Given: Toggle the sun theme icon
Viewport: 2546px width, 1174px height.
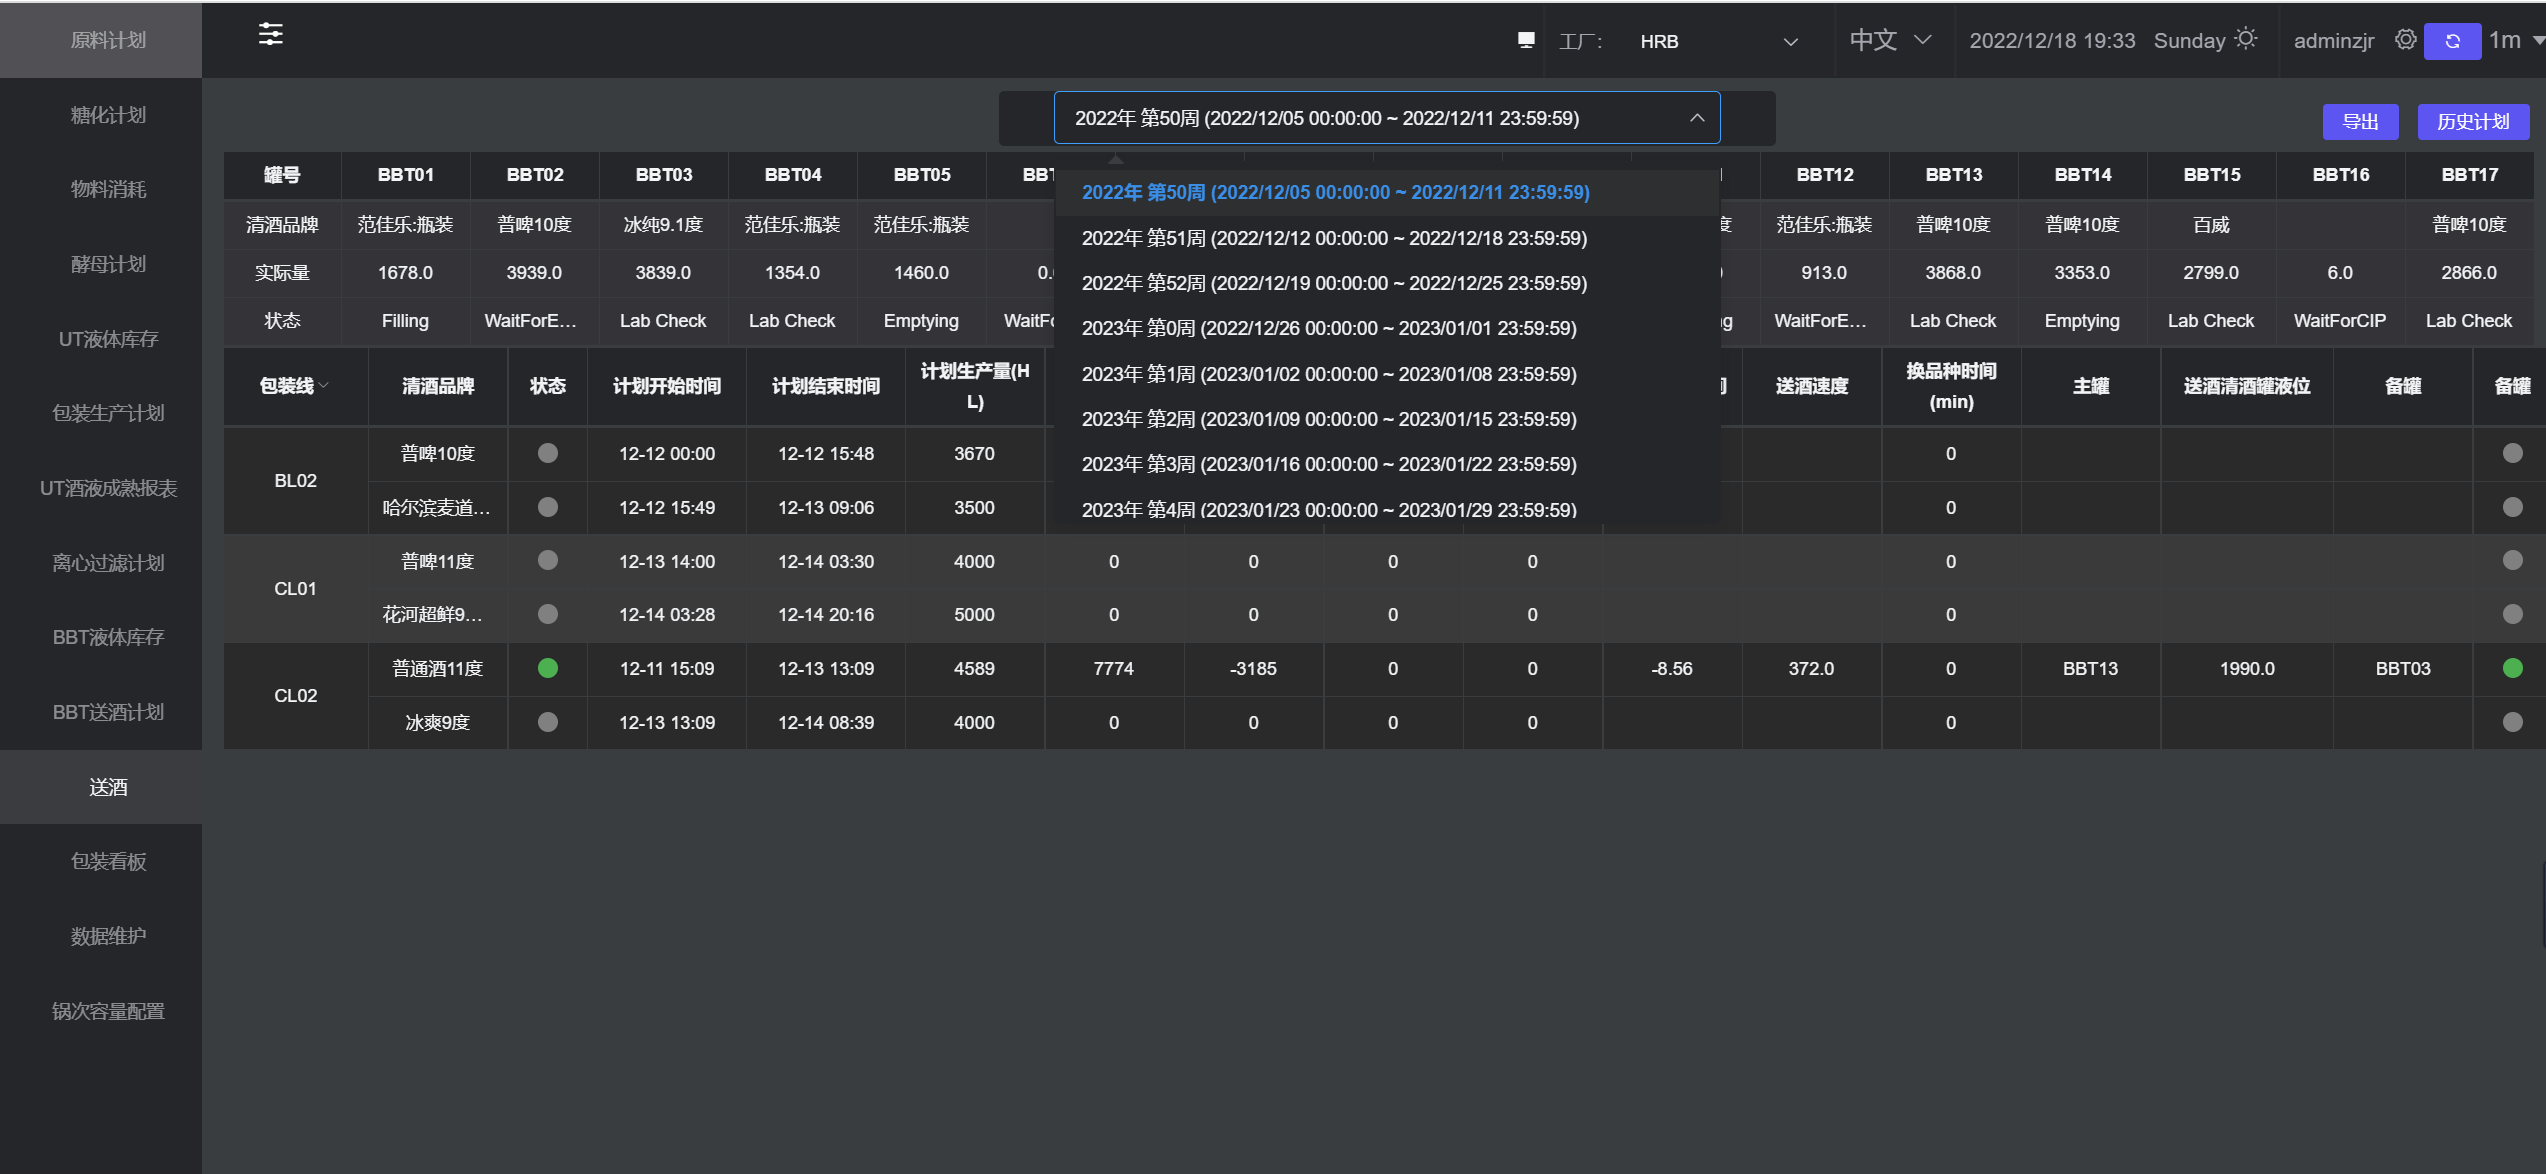Looking at the screenshot, I should click(x=2246, y=39).
